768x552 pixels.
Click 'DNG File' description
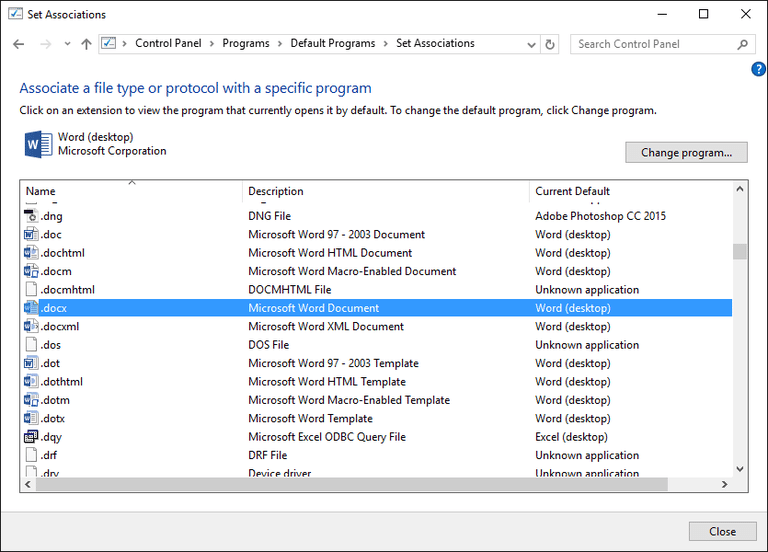[x=269, y=216]
